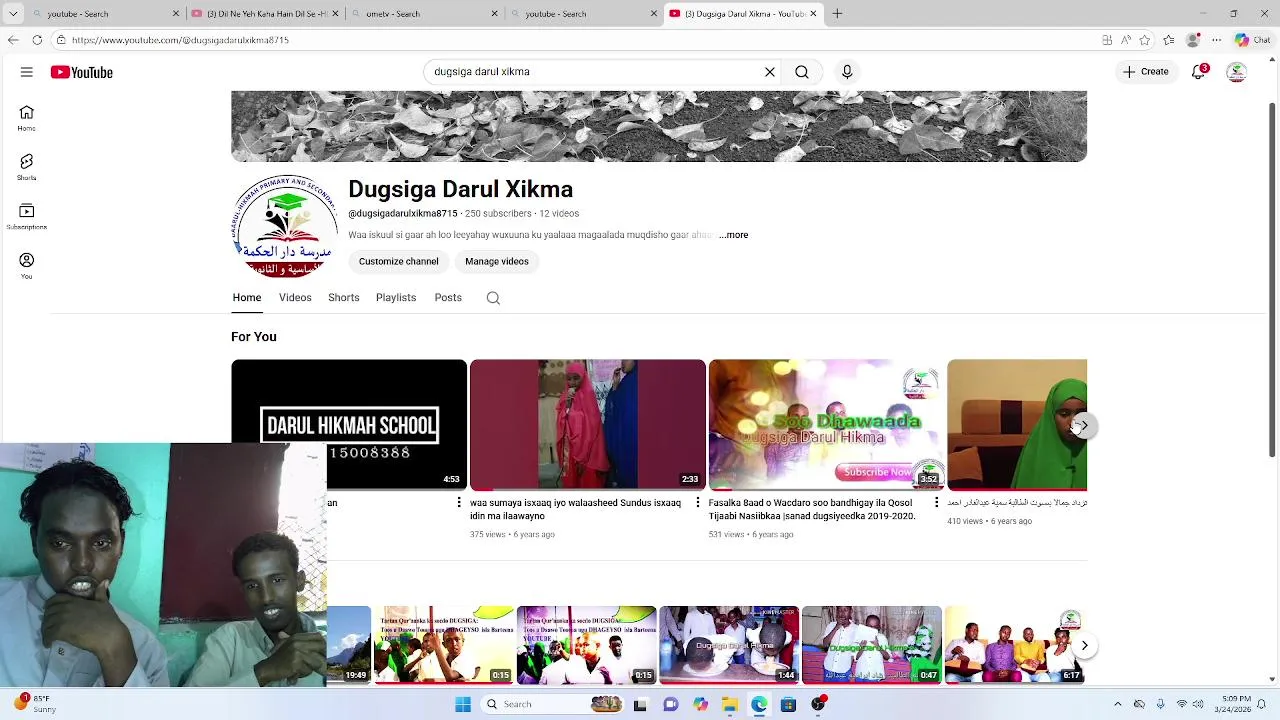Open Subscriptions in the left sidebar

tap(27, 216)
